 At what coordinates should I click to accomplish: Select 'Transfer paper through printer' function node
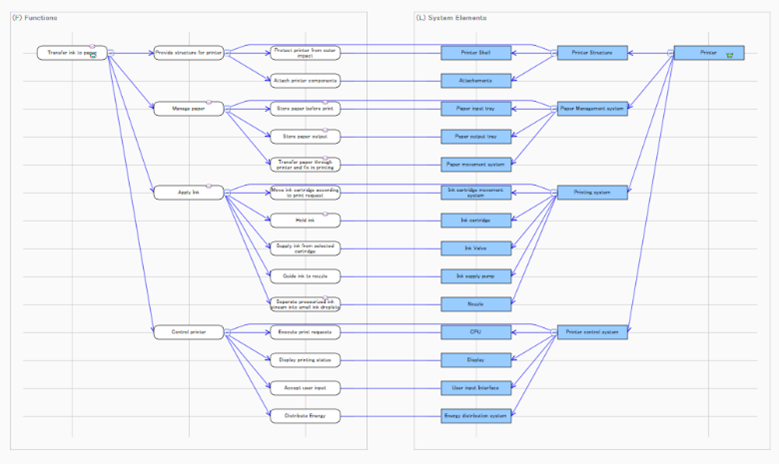click(x=305, y=164)
